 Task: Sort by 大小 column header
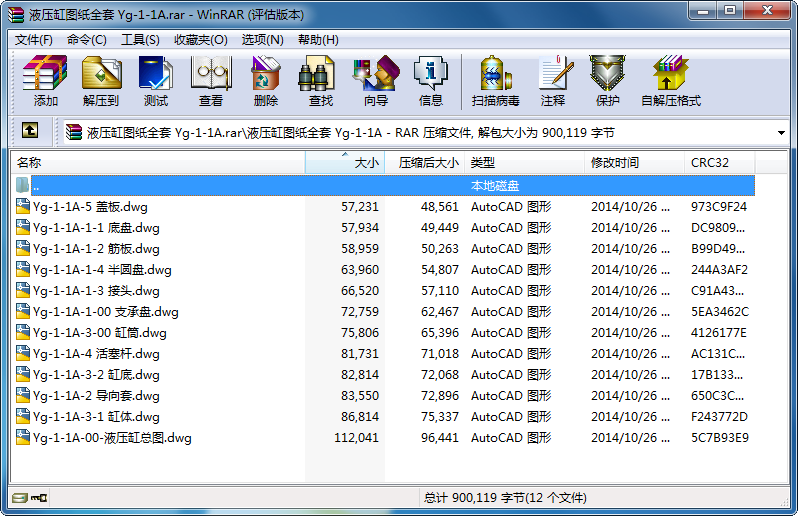[x=345, y=163]
